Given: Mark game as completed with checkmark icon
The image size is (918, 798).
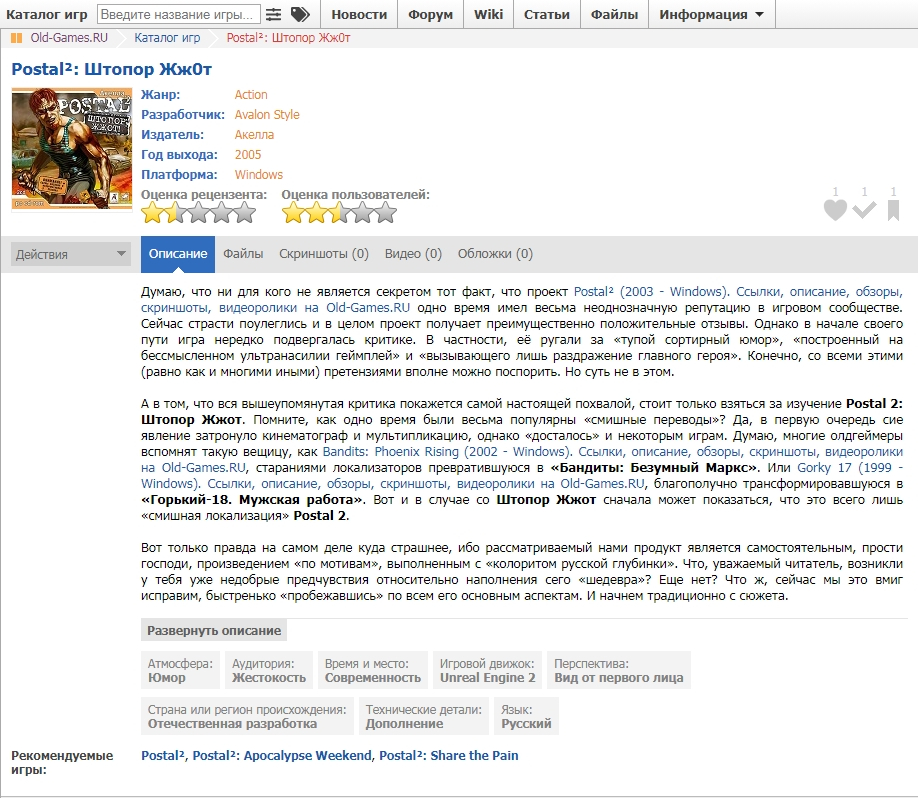Looking at the screenshot, I should 864,210.
